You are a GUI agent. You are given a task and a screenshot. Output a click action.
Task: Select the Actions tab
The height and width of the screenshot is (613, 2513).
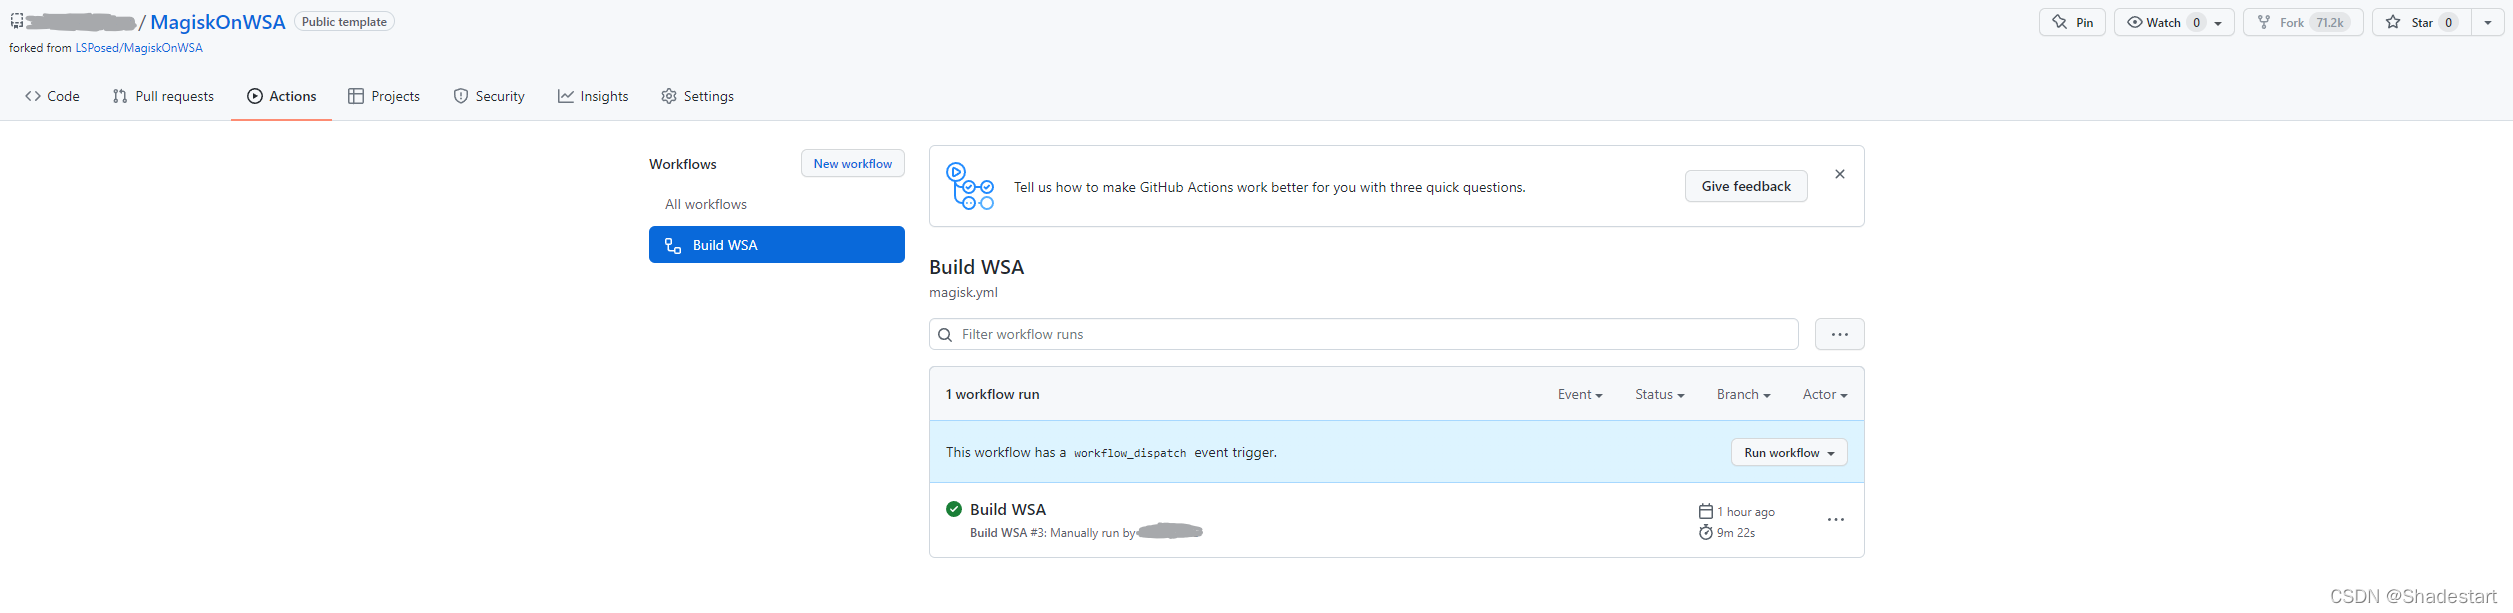tap(281, 96)
